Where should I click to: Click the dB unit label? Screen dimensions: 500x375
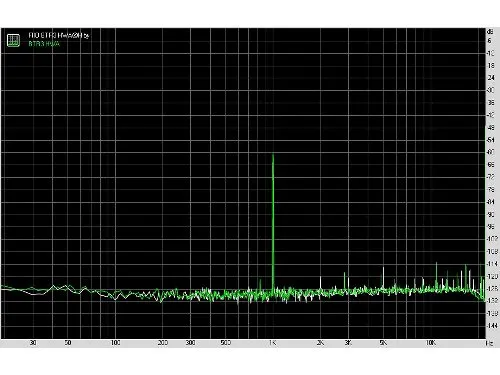click(x=490, y=32)
